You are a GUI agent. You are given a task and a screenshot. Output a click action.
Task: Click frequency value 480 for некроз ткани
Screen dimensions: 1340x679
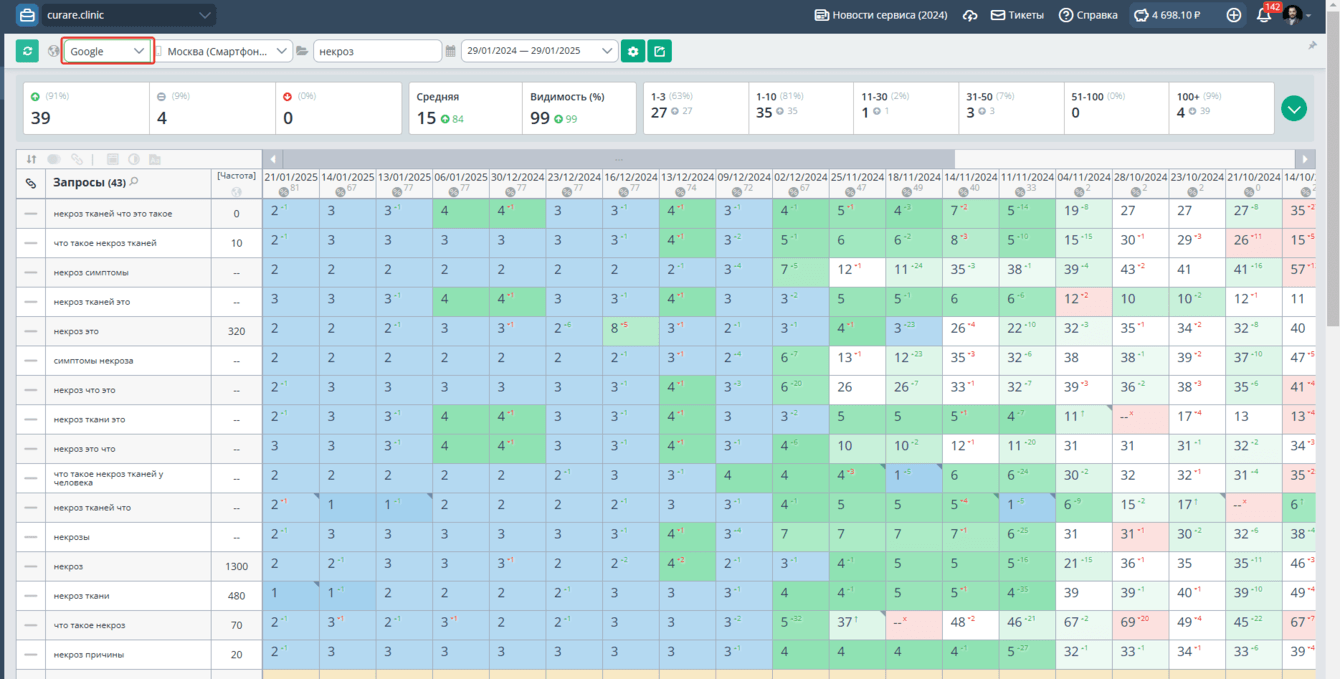click(x=236, y=596)
